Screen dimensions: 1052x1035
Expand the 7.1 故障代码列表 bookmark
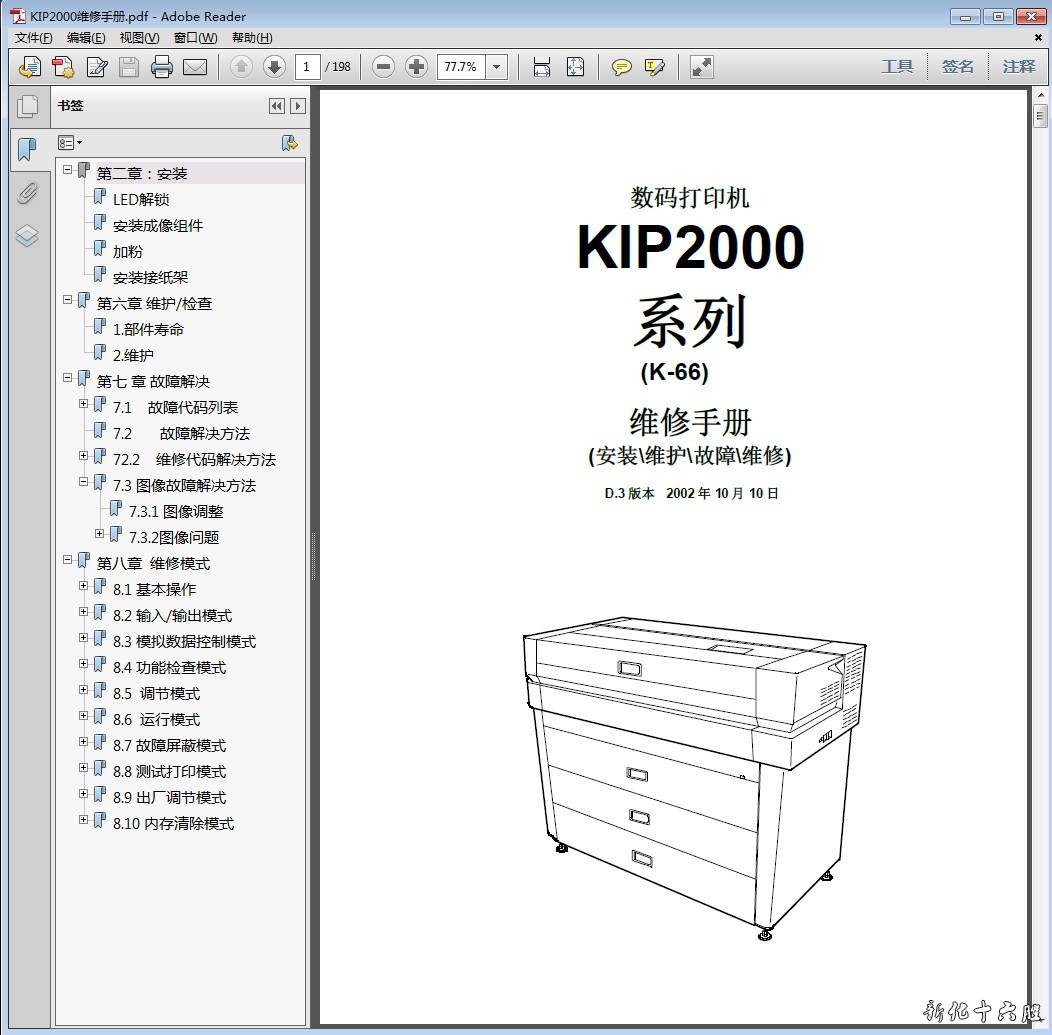coord(83,404)
